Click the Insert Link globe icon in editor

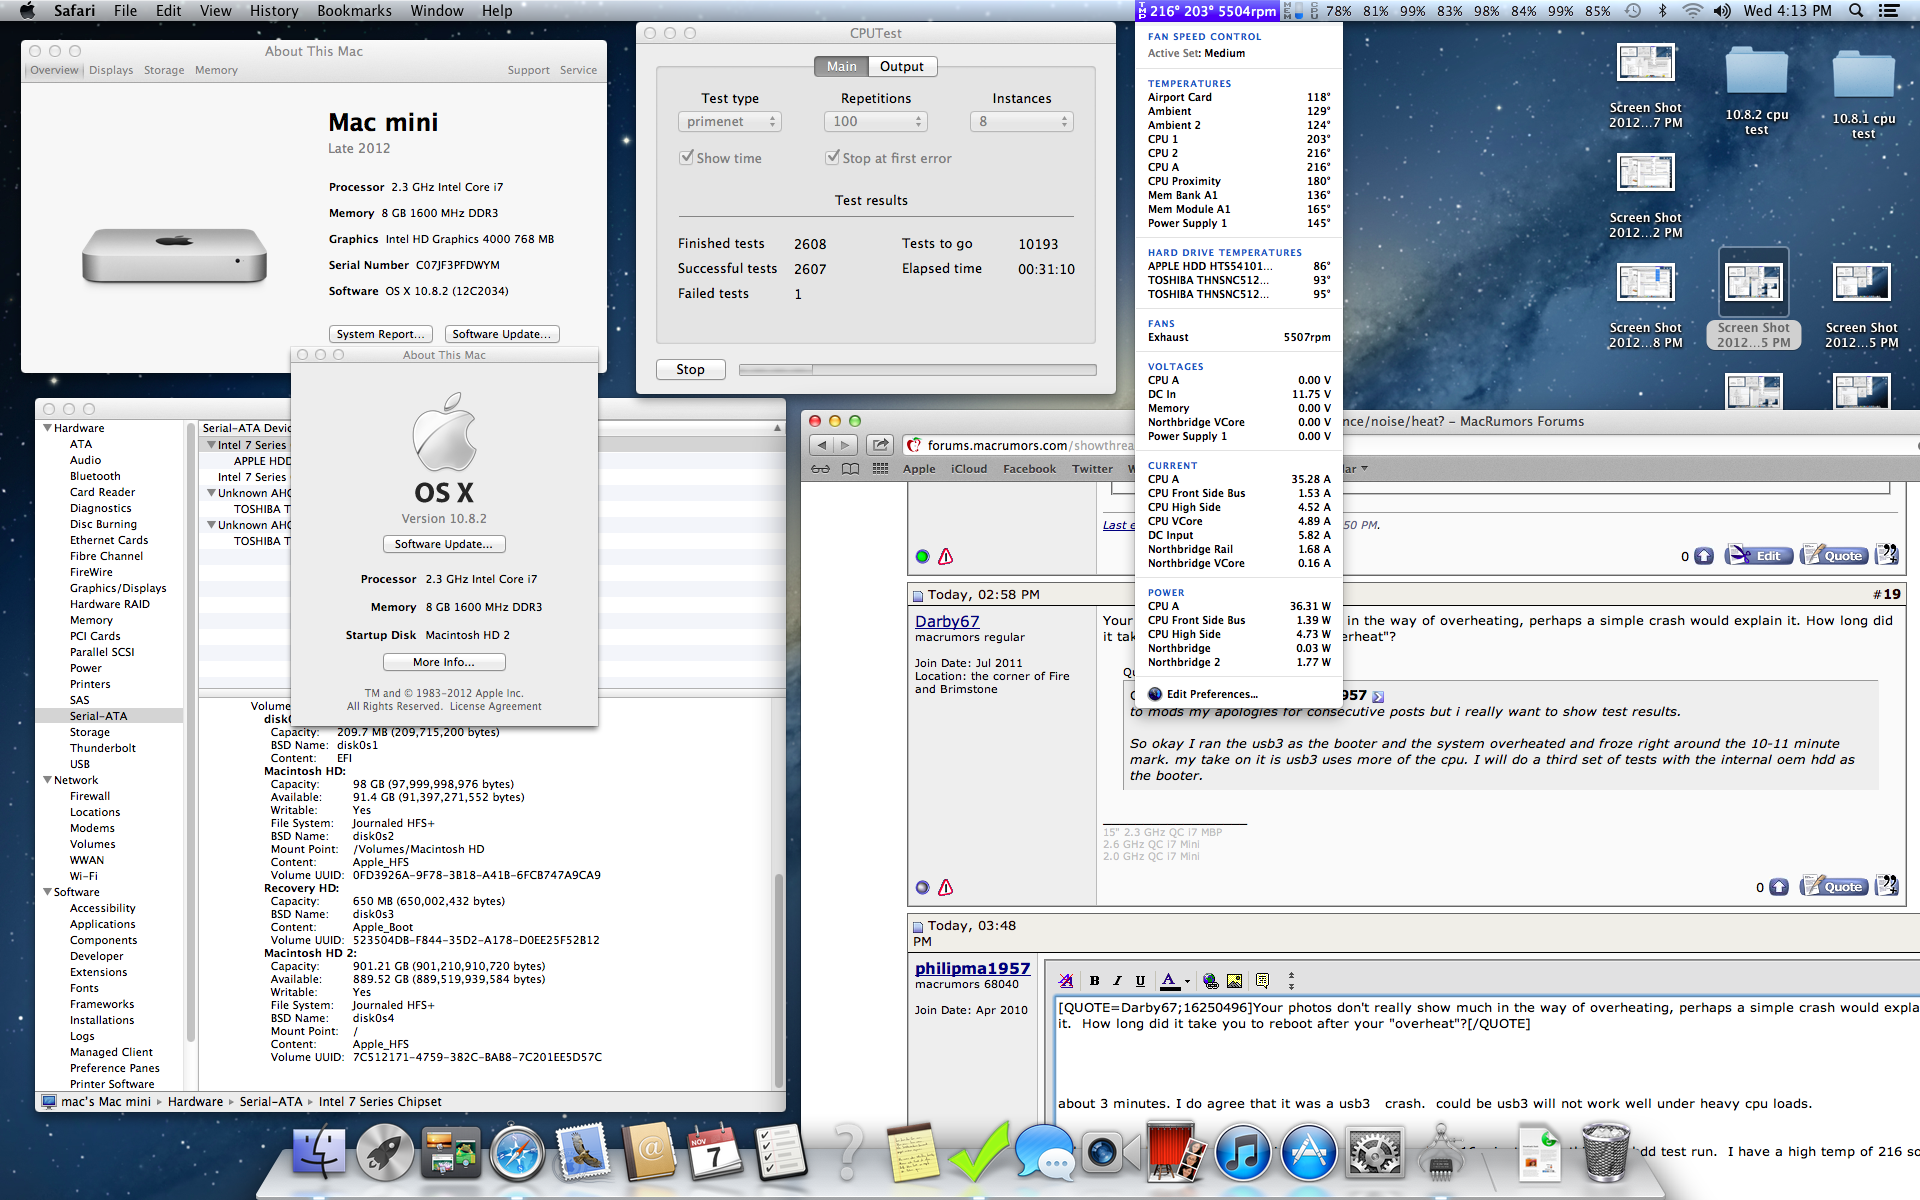1211,981
